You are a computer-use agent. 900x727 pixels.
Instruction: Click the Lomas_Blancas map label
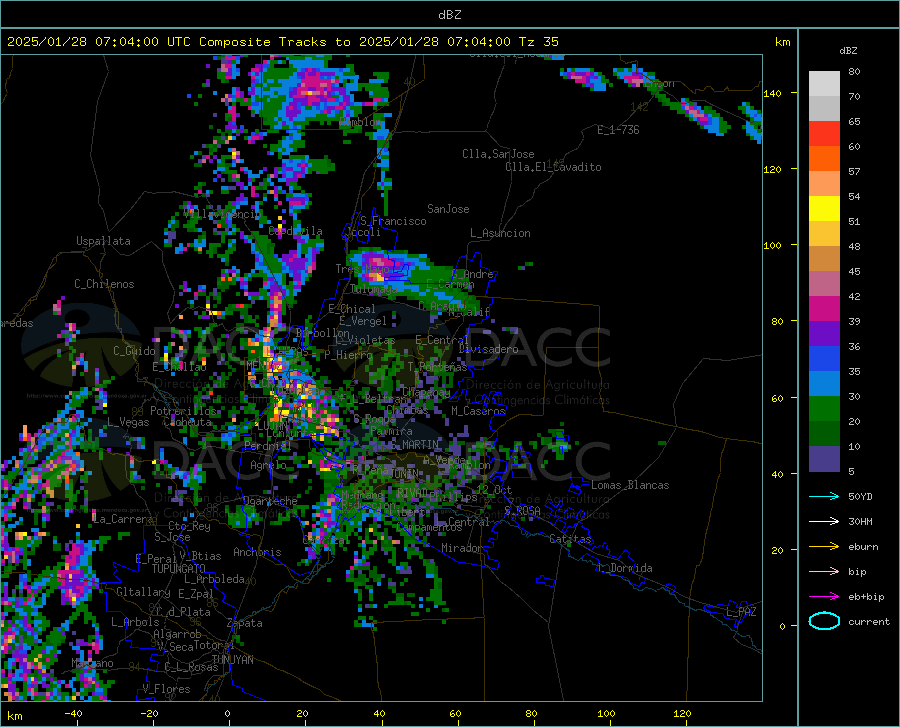[630, 485]
